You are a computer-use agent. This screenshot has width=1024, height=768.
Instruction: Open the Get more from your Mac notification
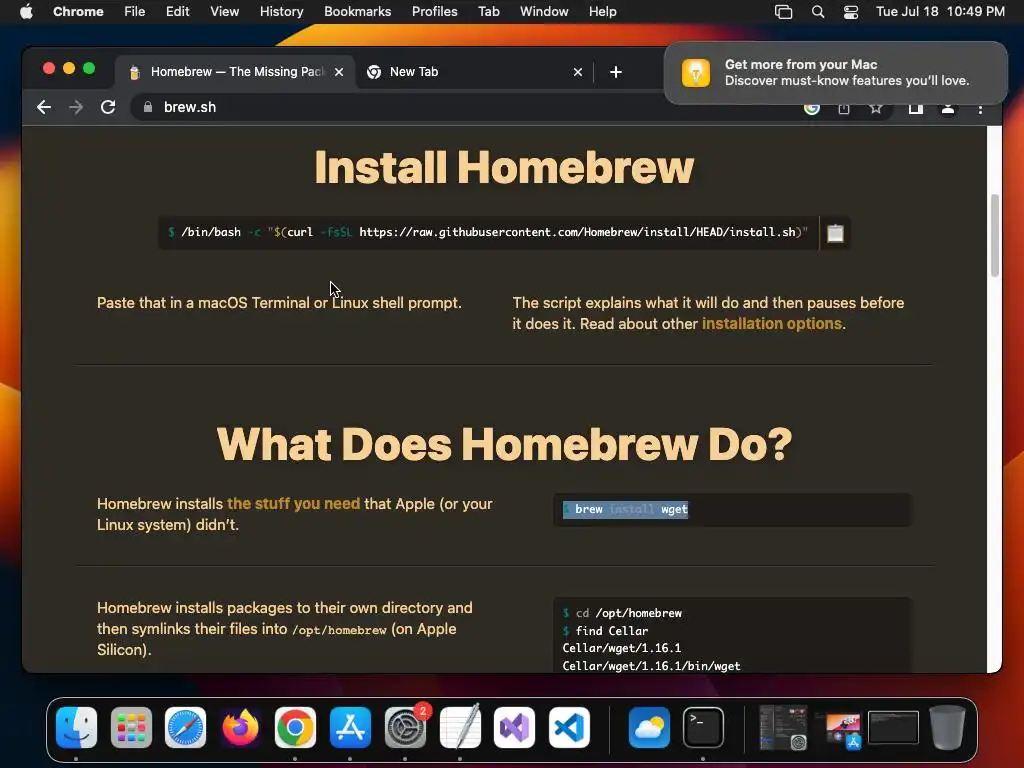tap(835, 72)
